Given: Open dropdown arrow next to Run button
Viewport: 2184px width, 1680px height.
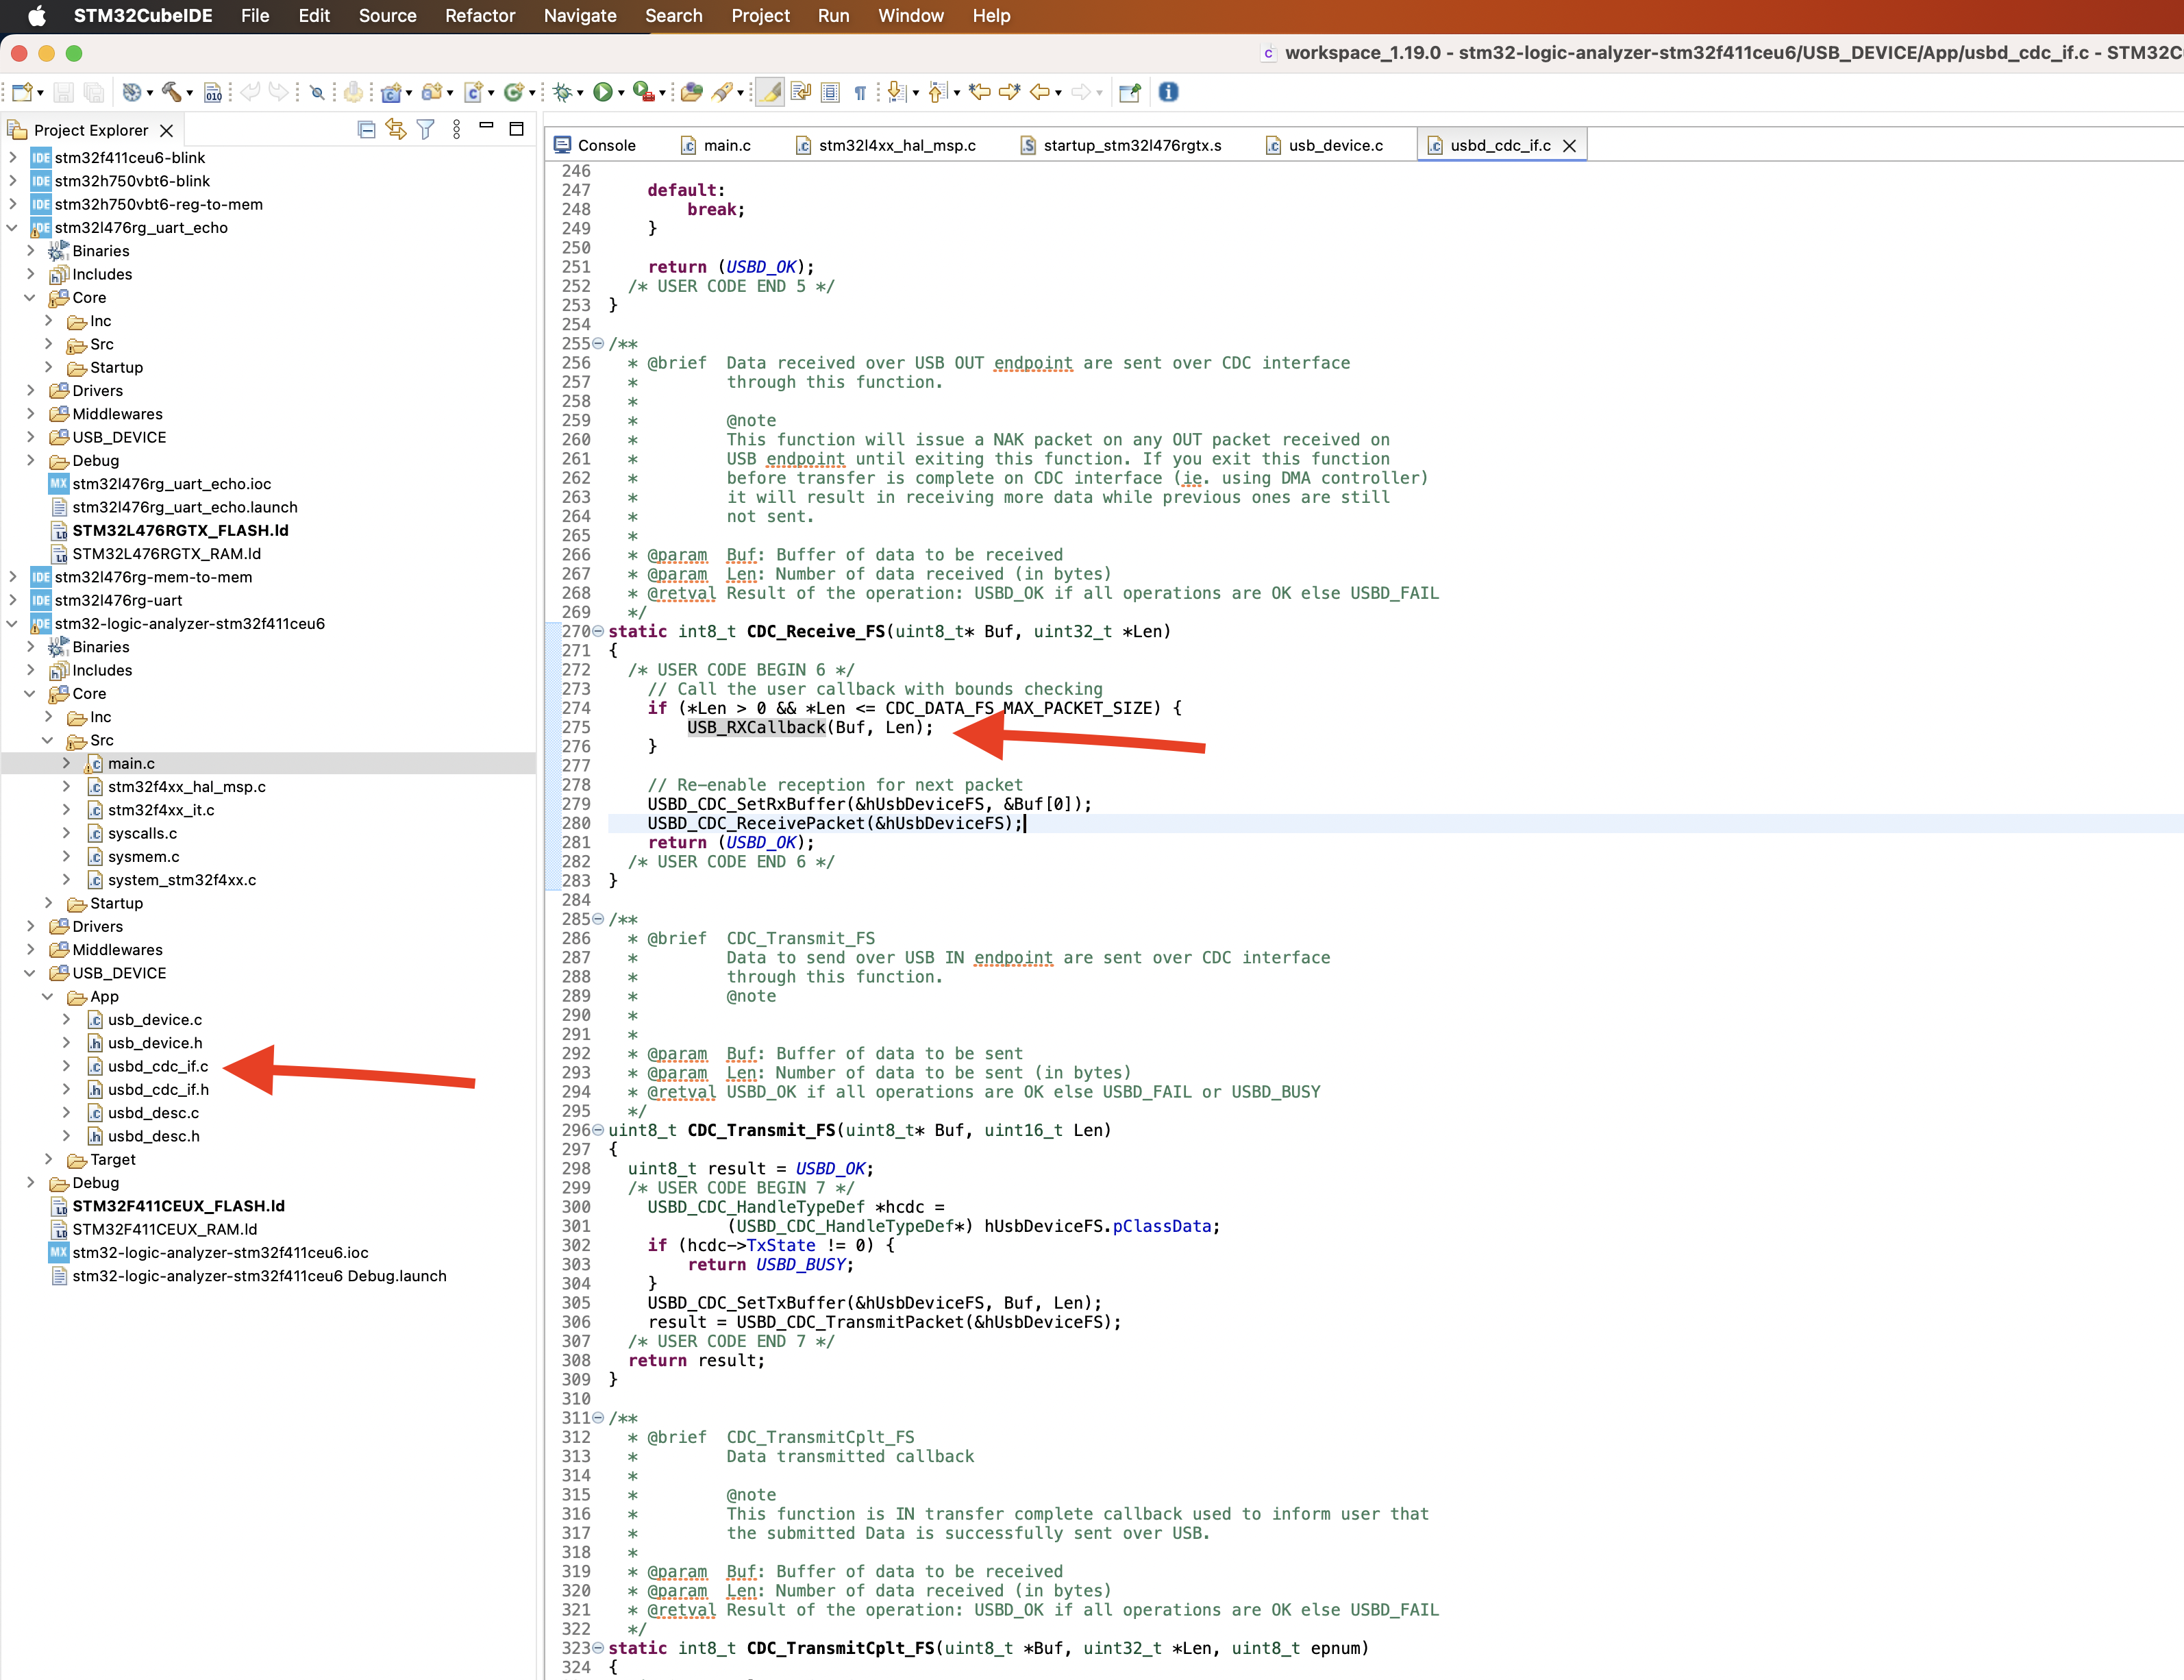Looking at the screenshot, I should coord(621,93).
